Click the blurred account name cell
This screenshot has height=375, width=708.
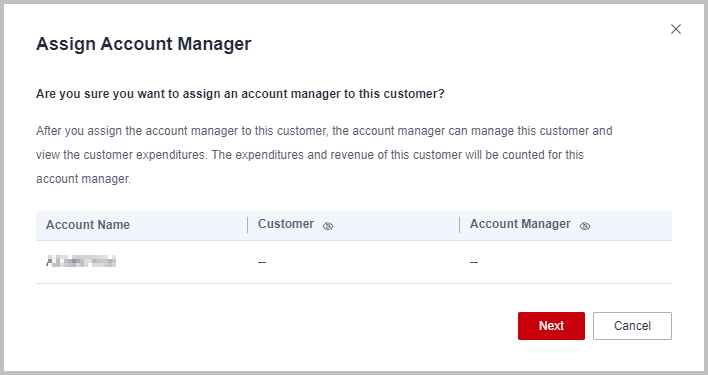coord(81,261)
